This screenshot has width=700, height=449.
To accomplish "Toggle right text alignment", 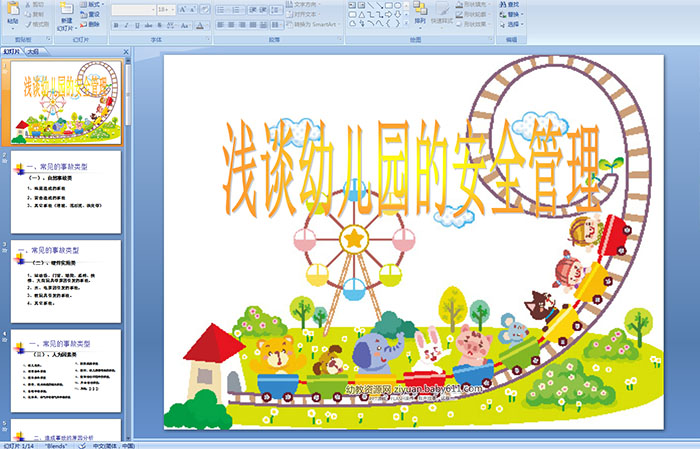I will (242, 25).
